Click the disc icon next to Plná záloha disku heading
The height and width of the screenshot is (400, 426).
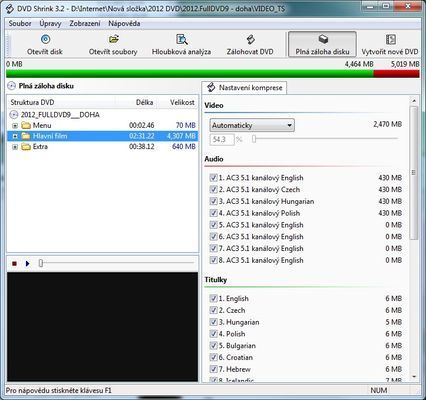(11, 86)
